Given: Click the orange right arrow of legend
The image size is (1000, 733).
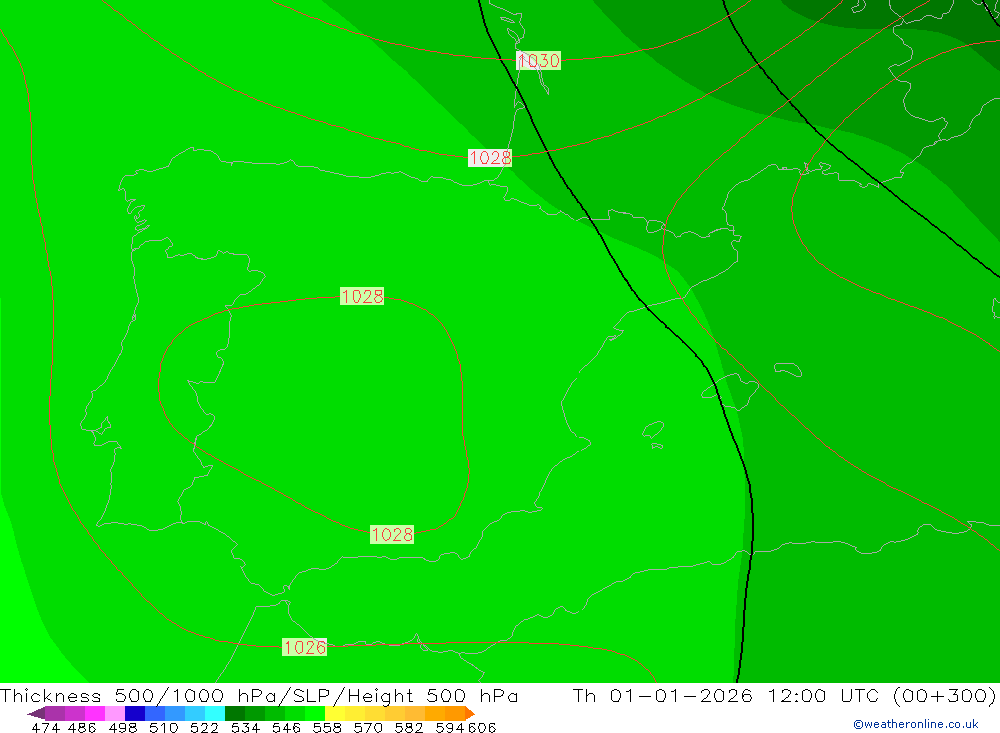Looking at the screenshot, I should click(470, 713).
